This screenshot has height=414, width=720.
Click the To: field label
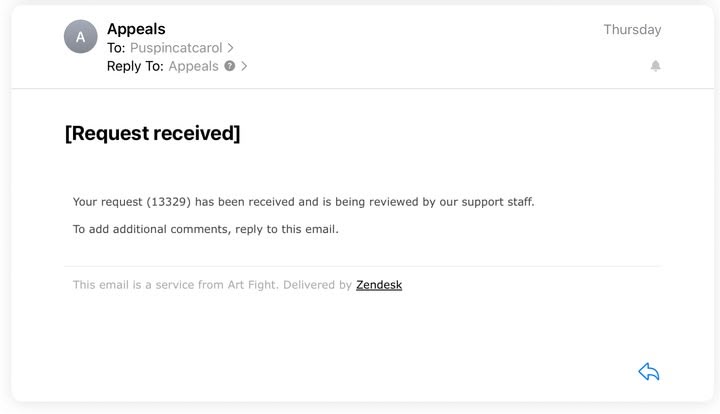coord(116,48)
